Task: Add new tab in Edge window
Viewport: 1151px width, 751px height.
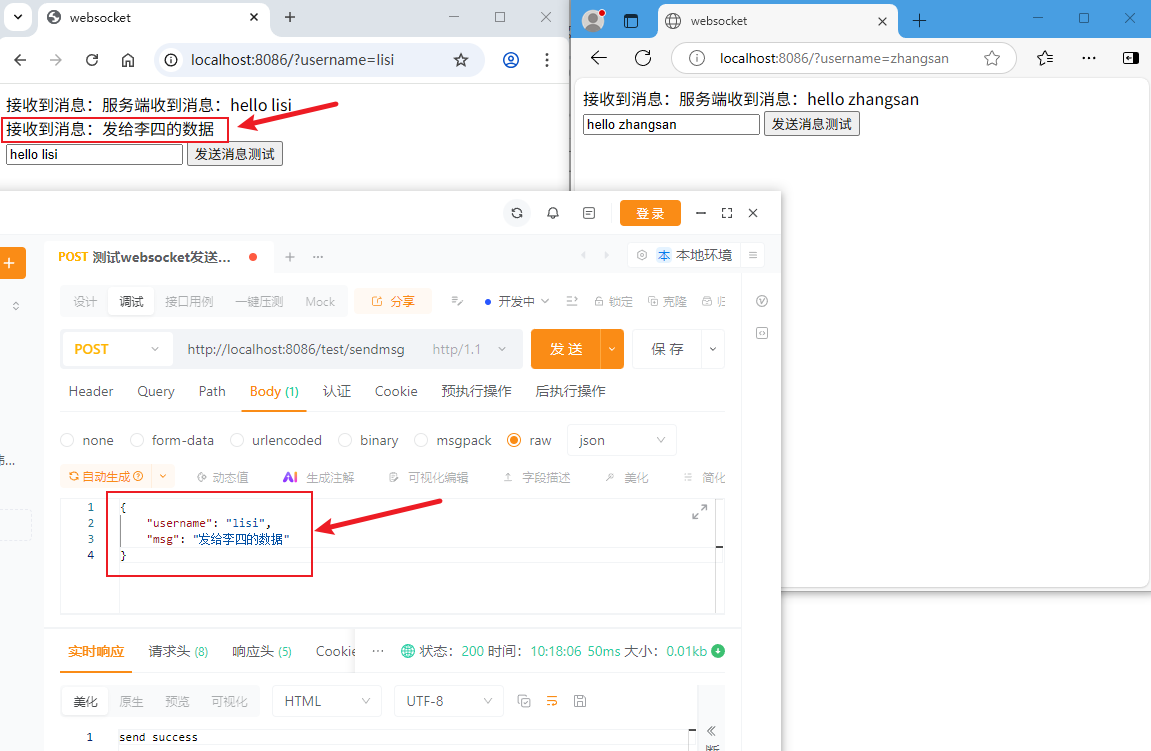Action: 919,21
